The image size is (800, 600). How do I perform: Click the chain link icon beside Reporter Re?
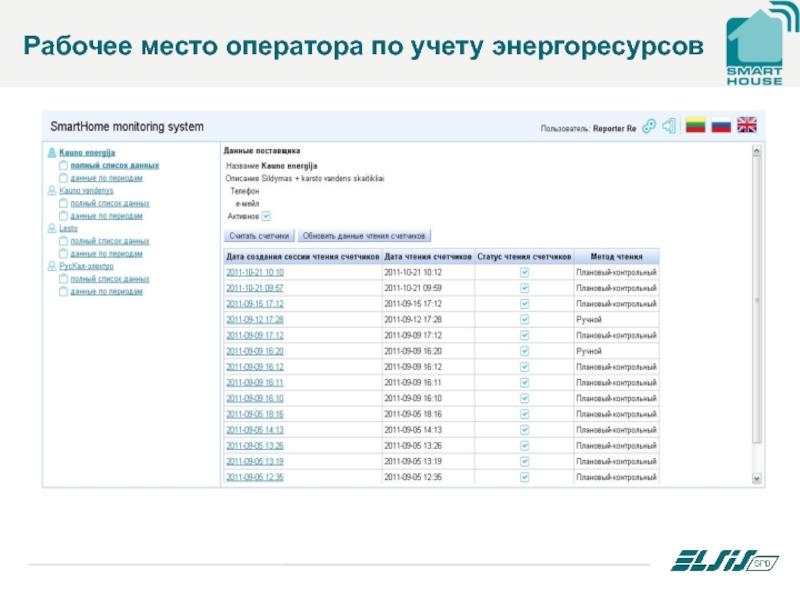point(649,126)
